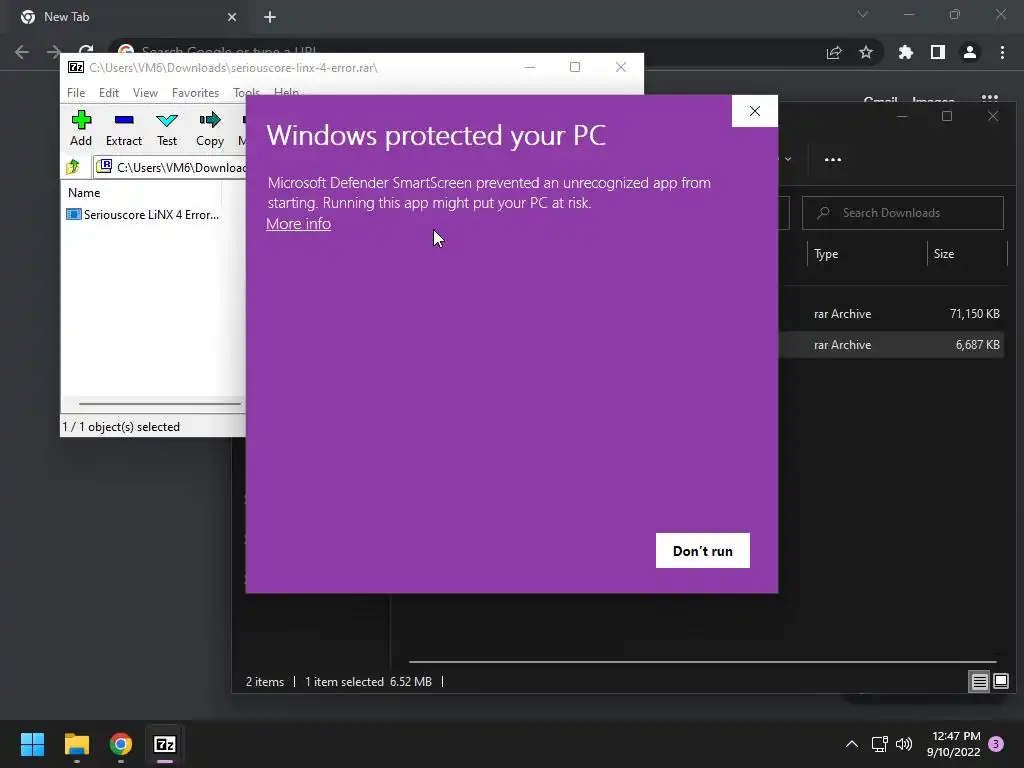Open the Windows Start menu
The width and height of the screenshot is (1024, 768).
pos(32,744)
